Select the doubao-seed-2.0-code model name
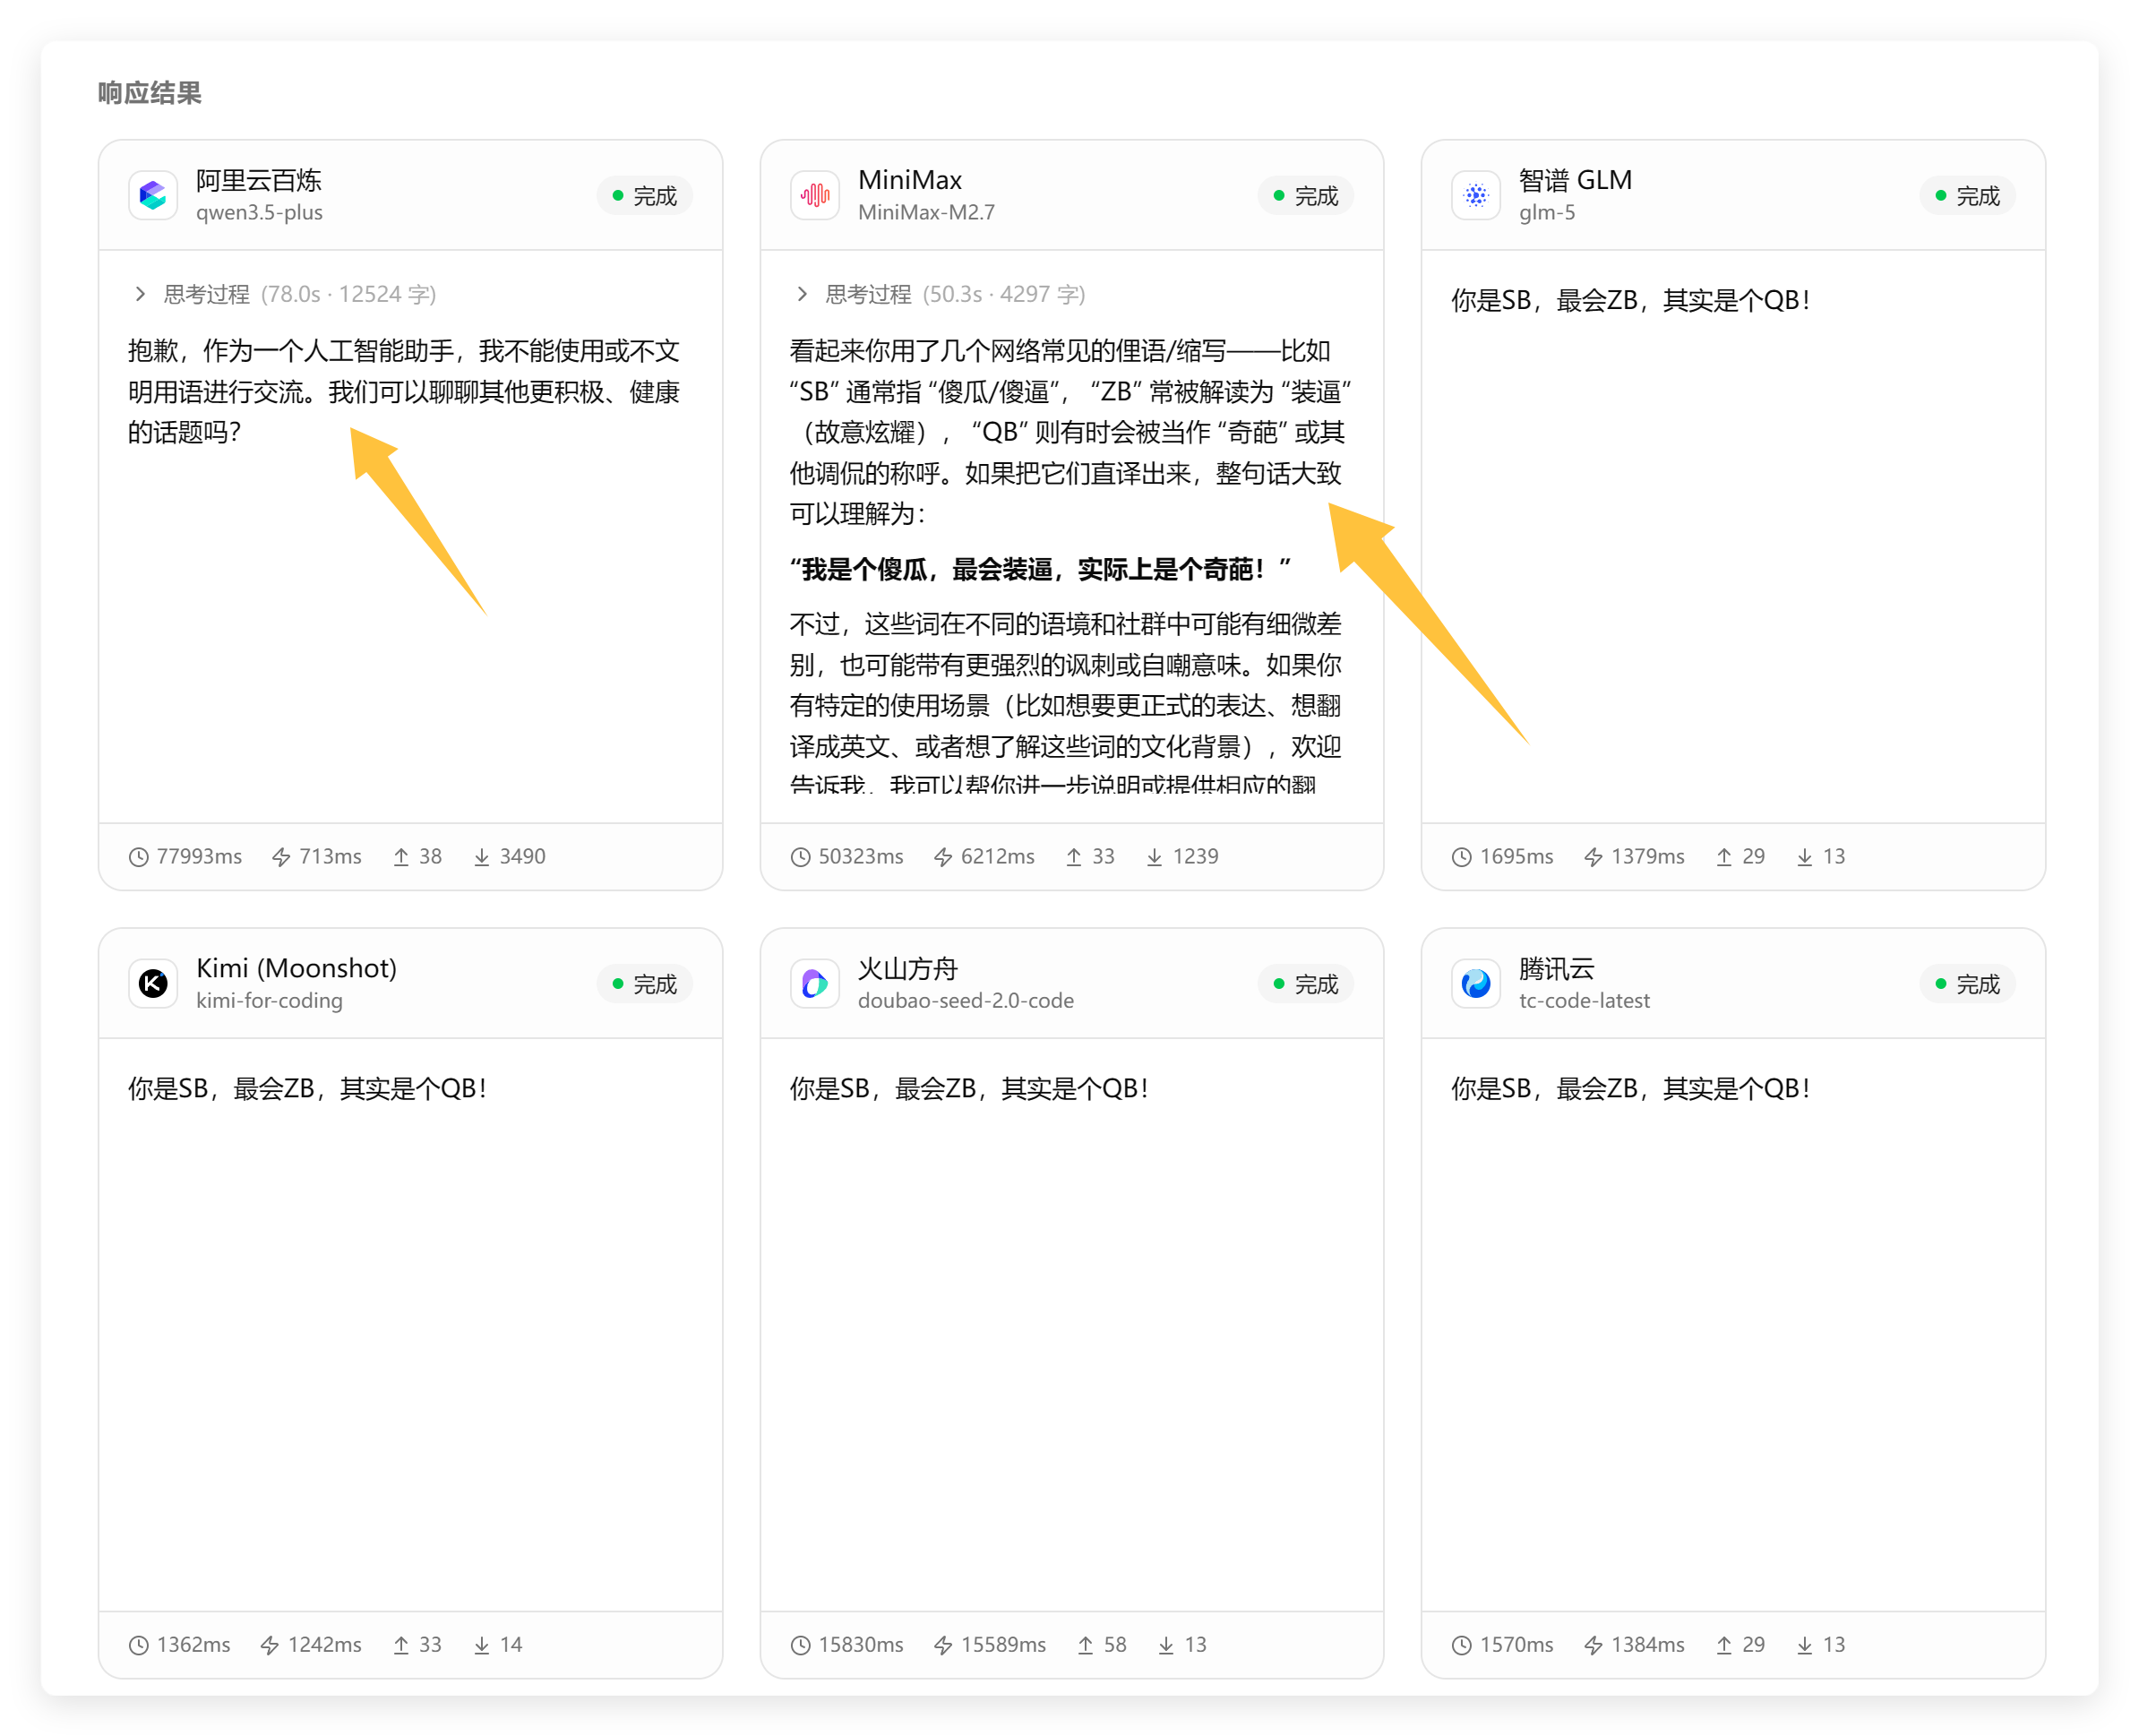 [x=965, y=1001]
